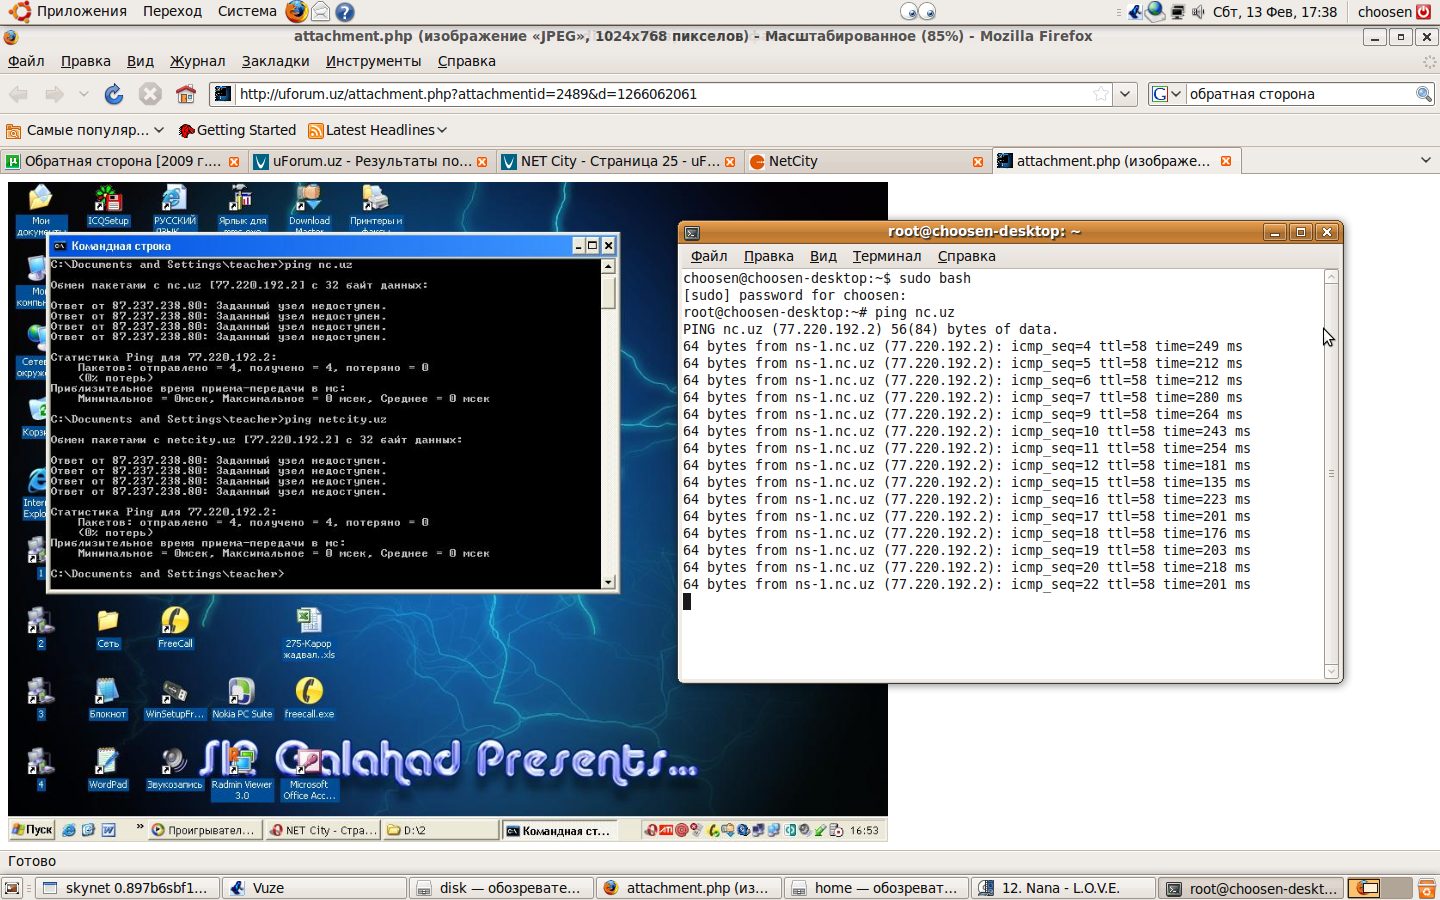1440x900 pixels.
Task: Click the show desktop icon in bottom panel
Action: click(x=12, y=888)
